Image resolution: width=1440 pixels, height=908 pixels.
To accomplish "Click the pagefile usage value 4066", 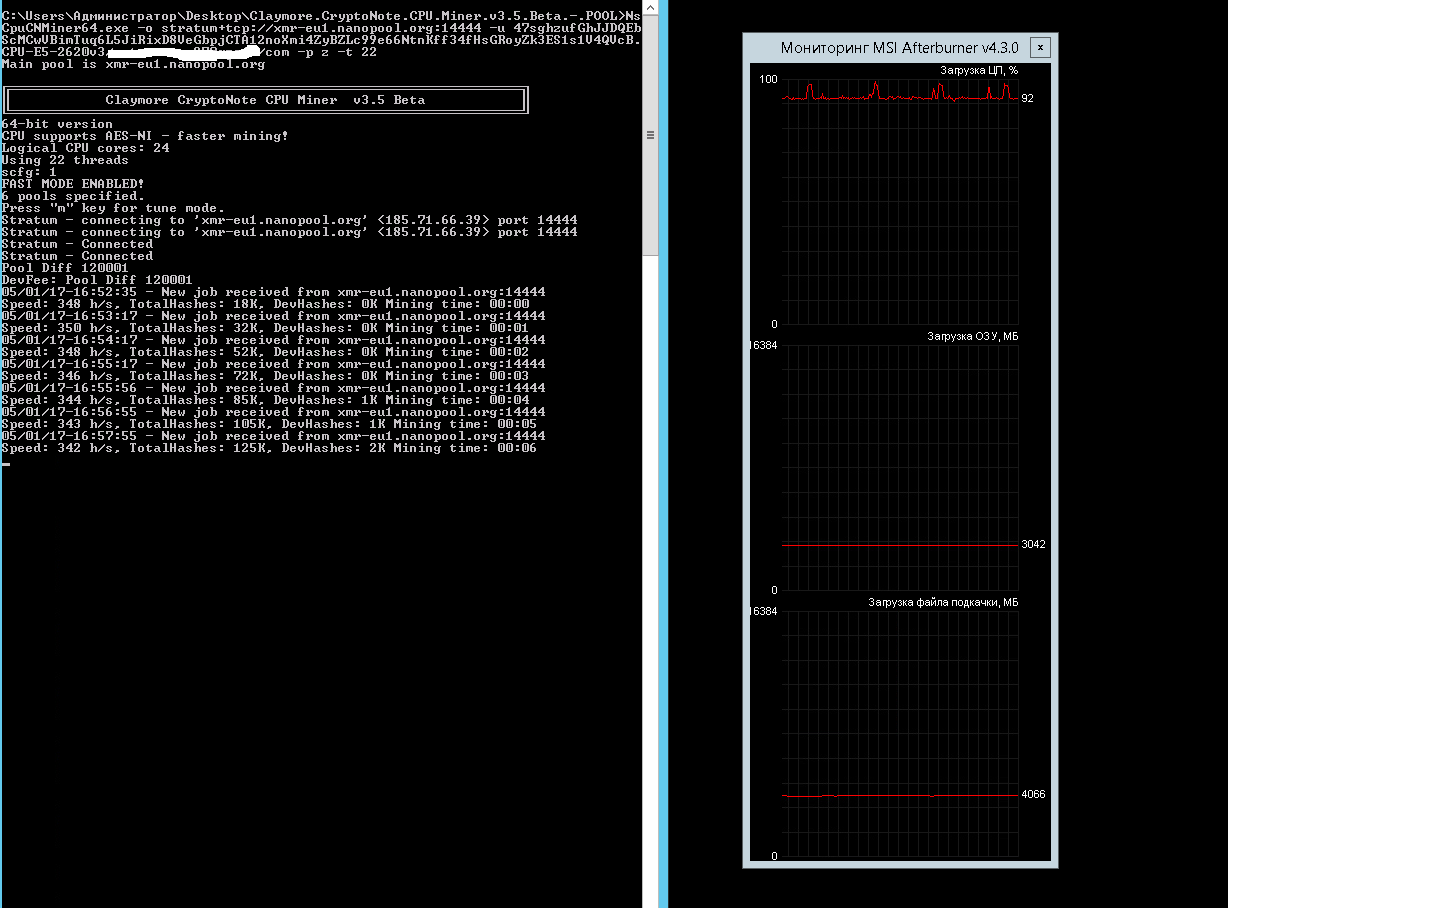I will coord(1033,794).
